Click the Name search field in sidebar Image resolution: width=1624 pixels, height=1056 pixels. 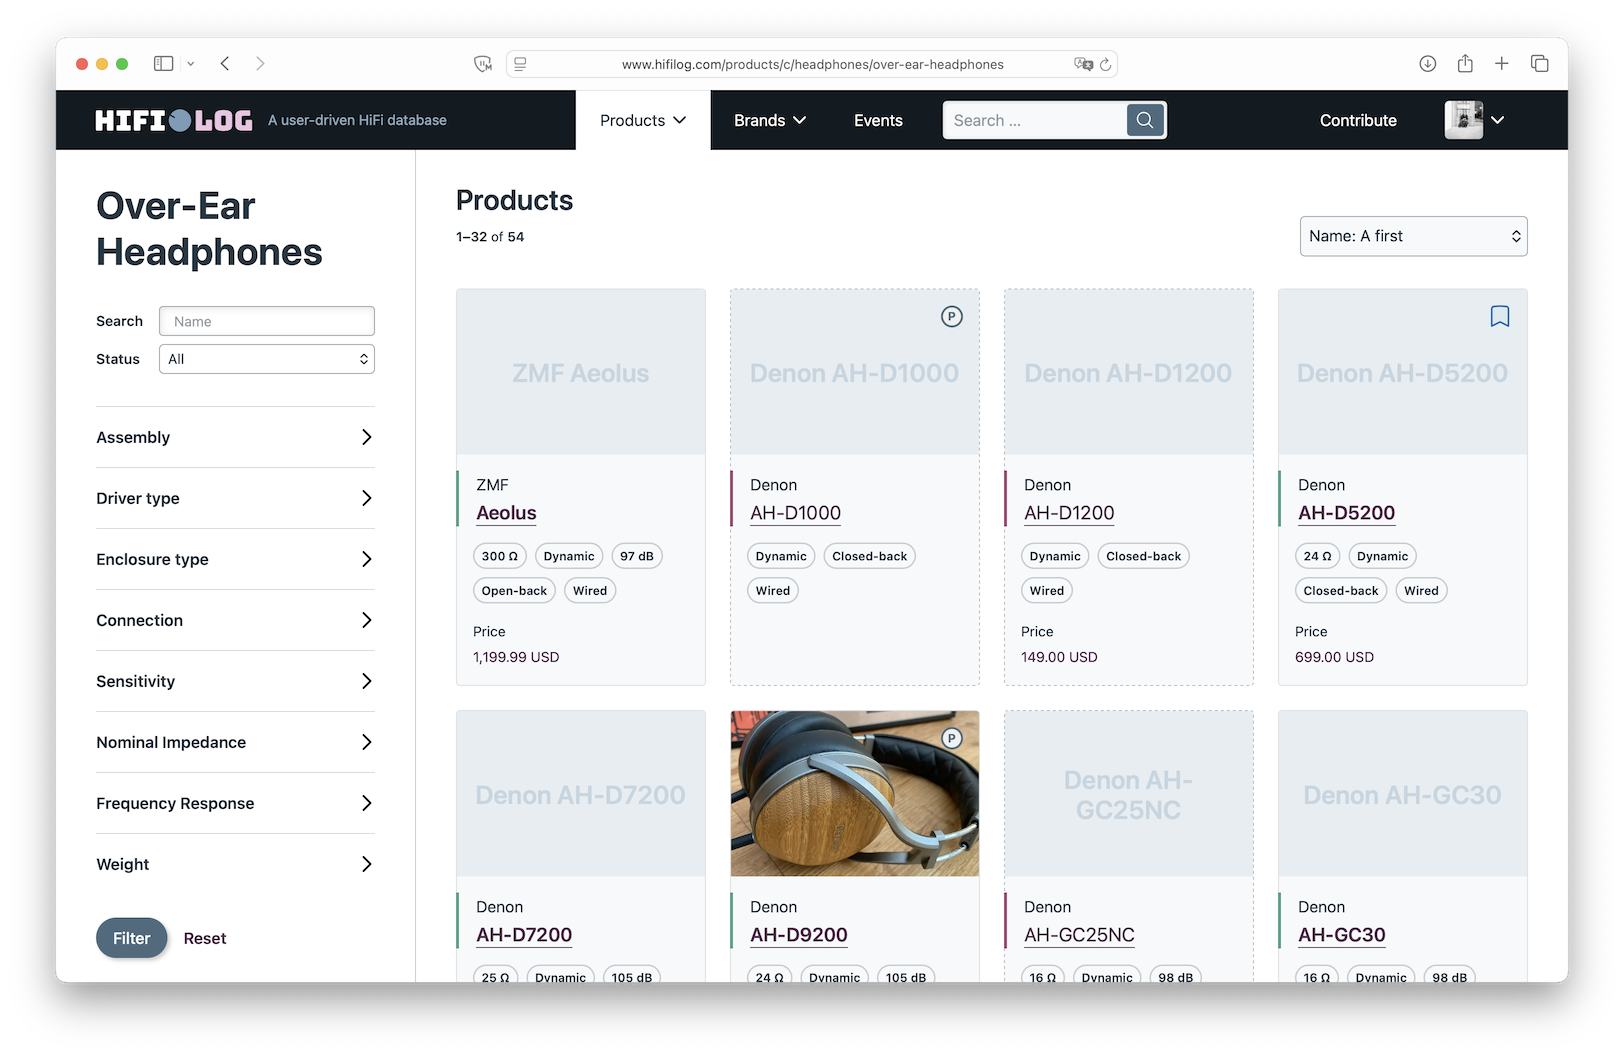[267, 321]
